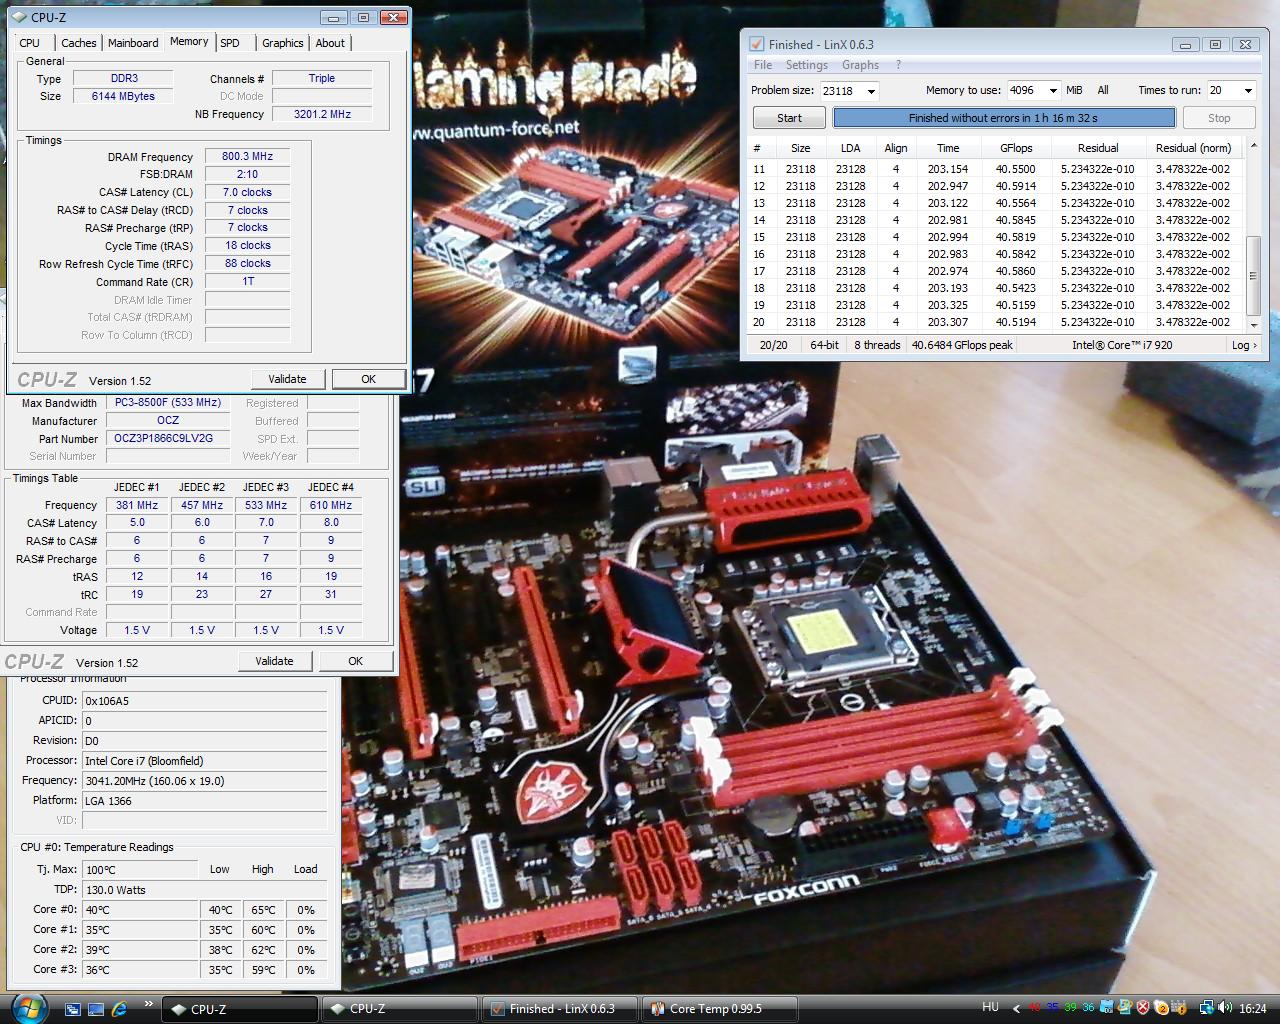Screen dimensions: 1280x1024
Task: Click the LinX finished progress bar
Action: tap(1004, 118)
